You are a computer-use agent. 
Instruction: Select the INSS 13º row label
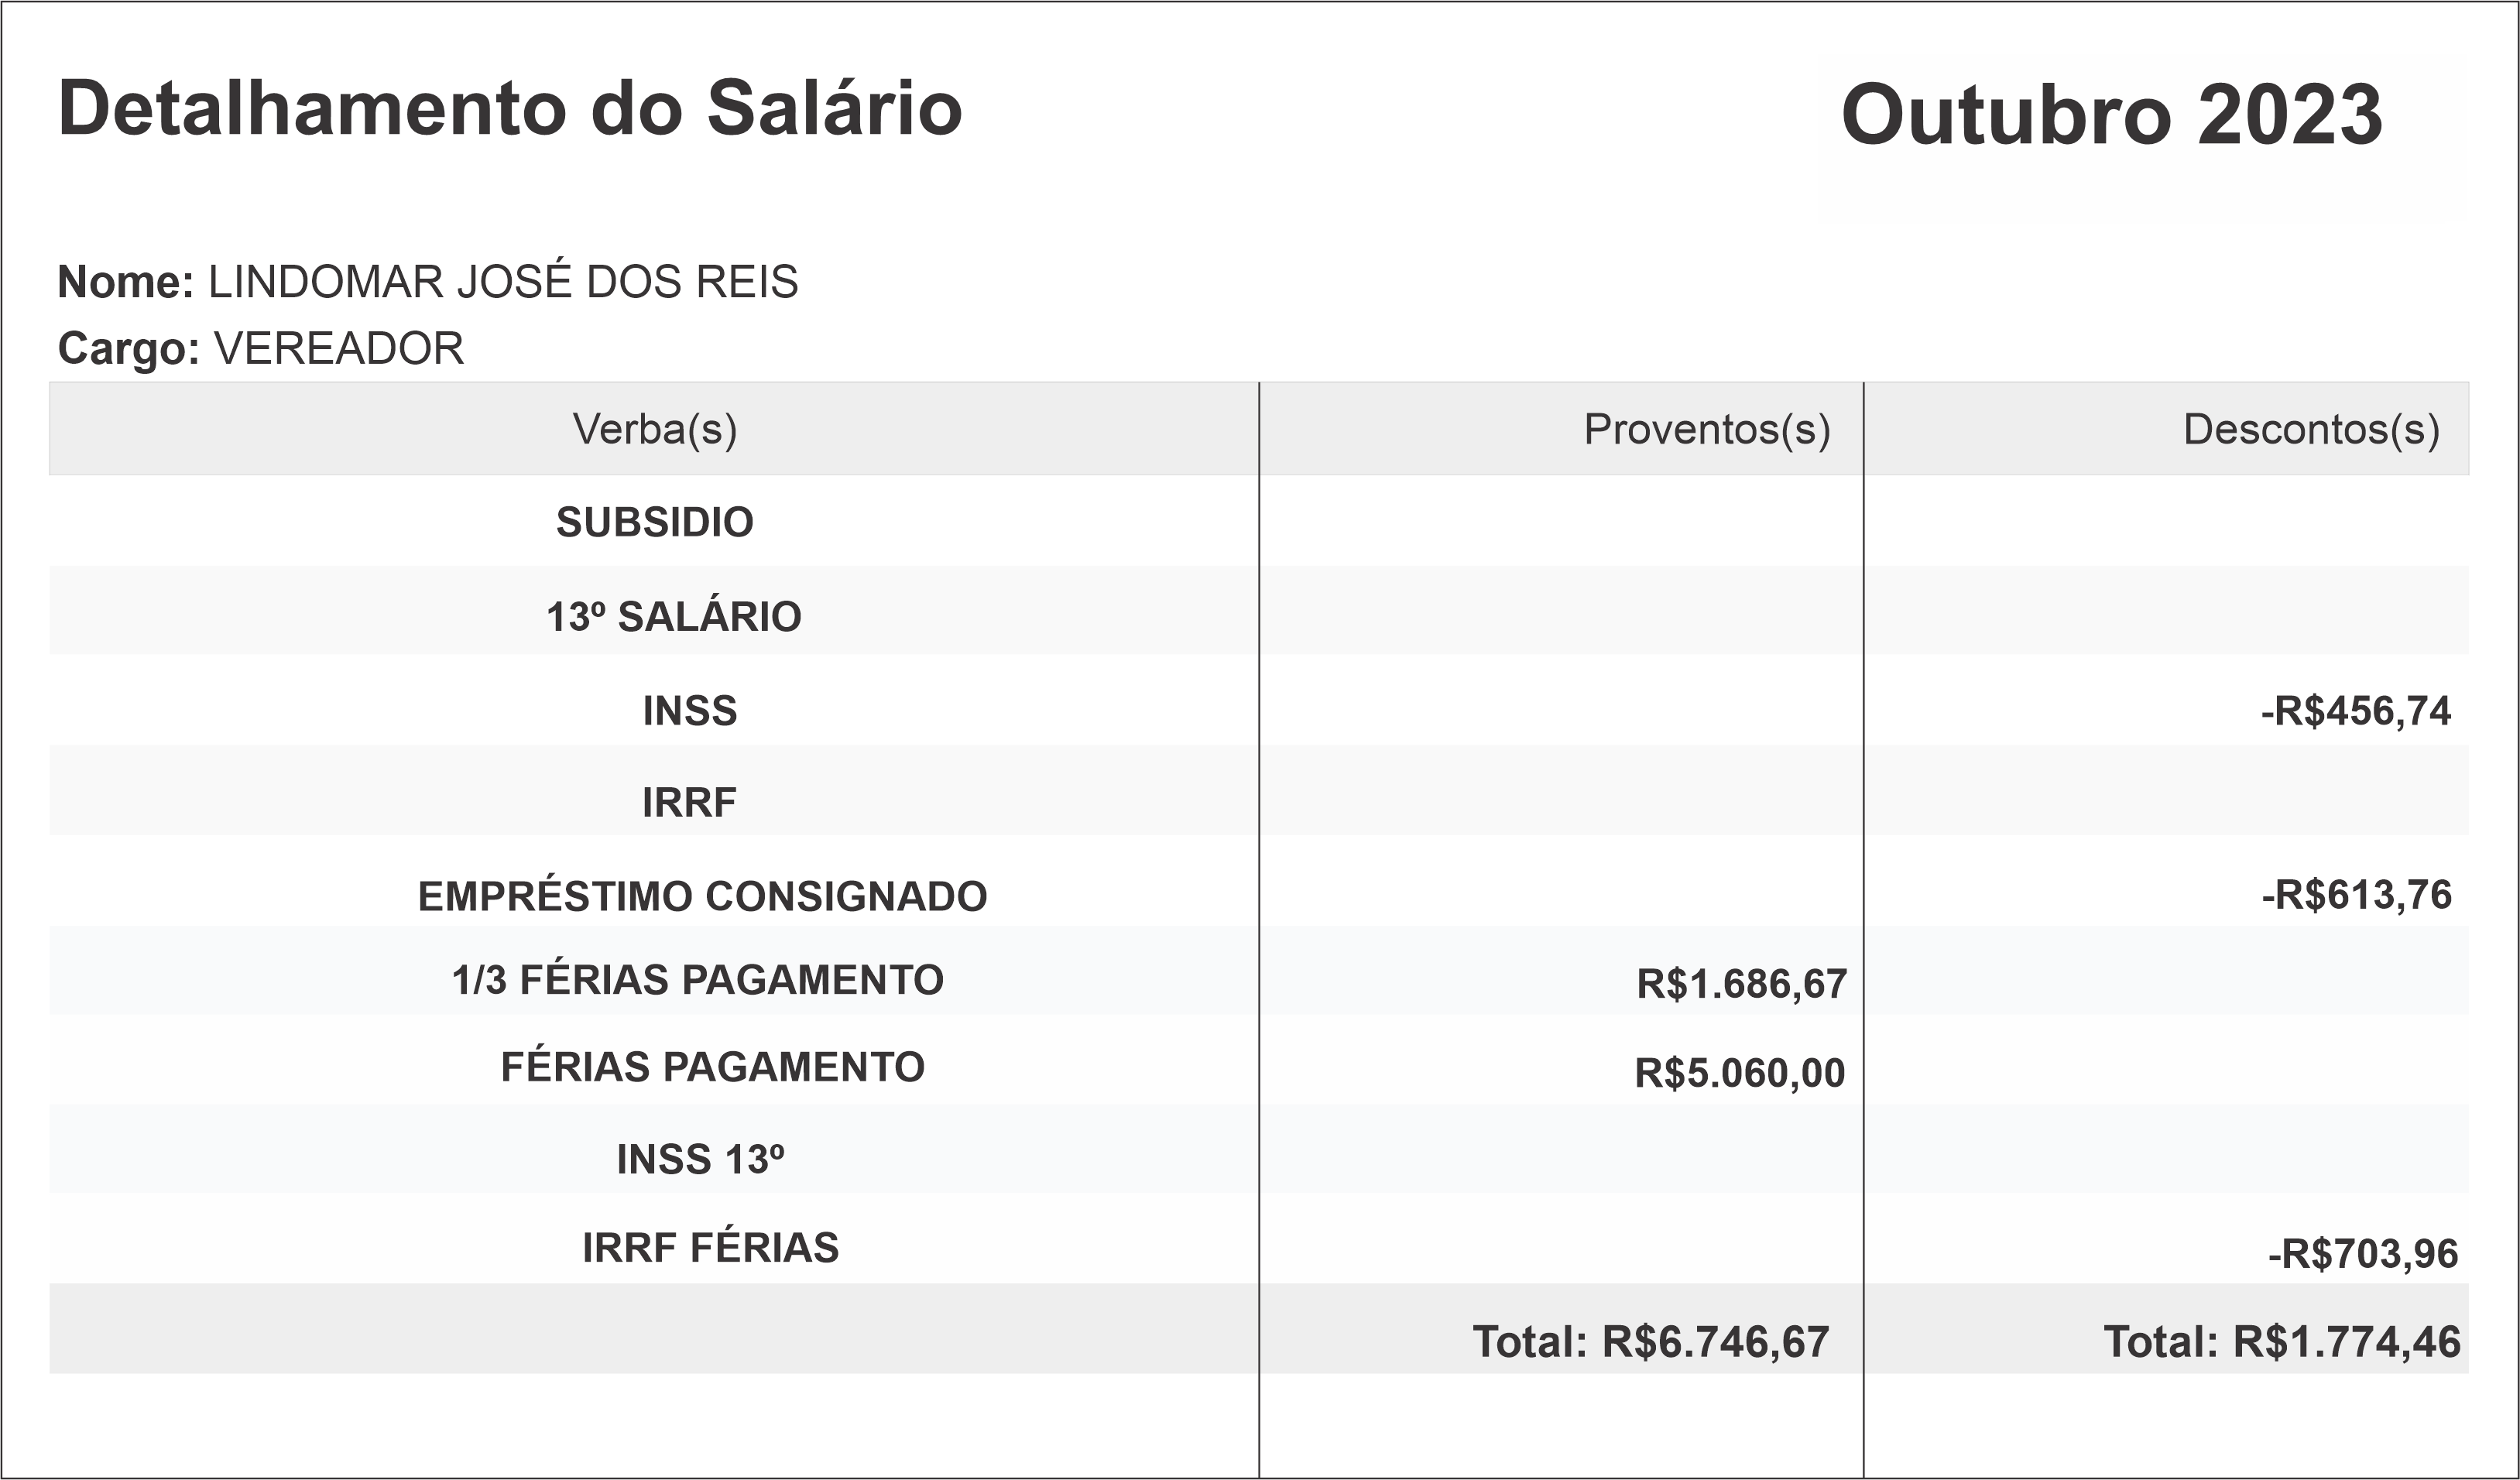pos(700,1159)
